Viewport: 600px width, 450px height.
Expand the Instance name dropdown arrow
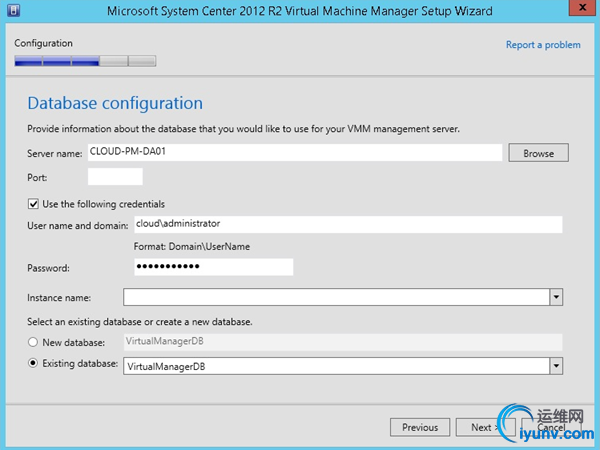click(x=556, y=297)
